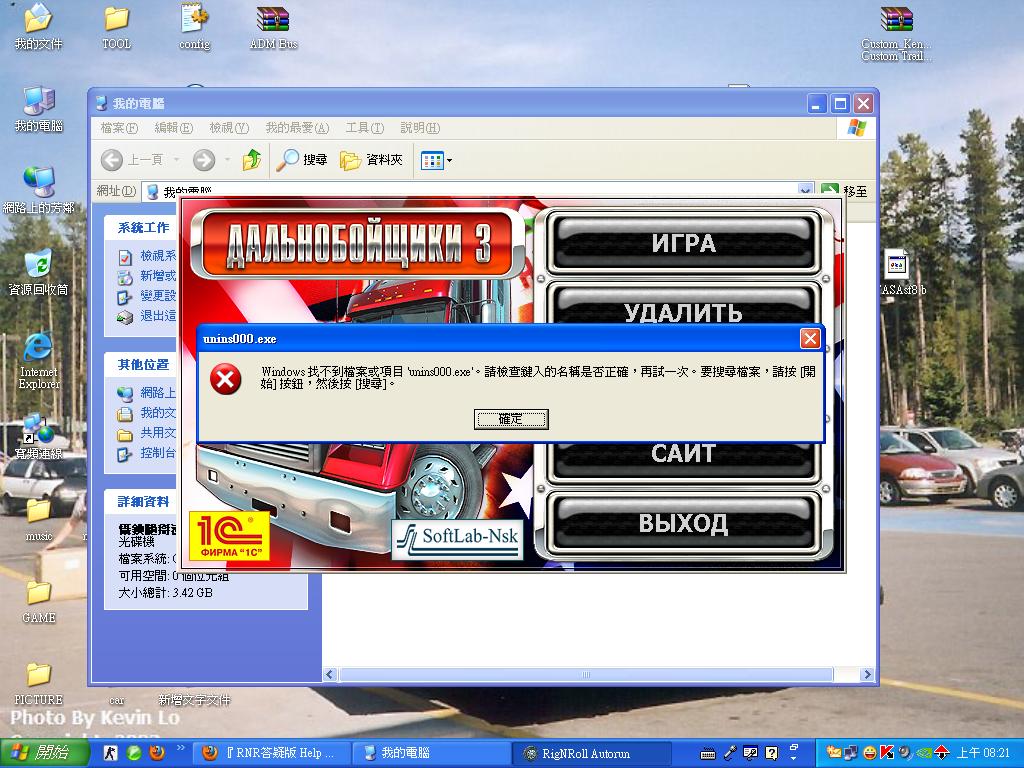Image resolution: width=1024 pixels, height=768 pixels.
Task: Click 檢視系統資訊 link in 系統工作 panel
Action: point(148,256)
